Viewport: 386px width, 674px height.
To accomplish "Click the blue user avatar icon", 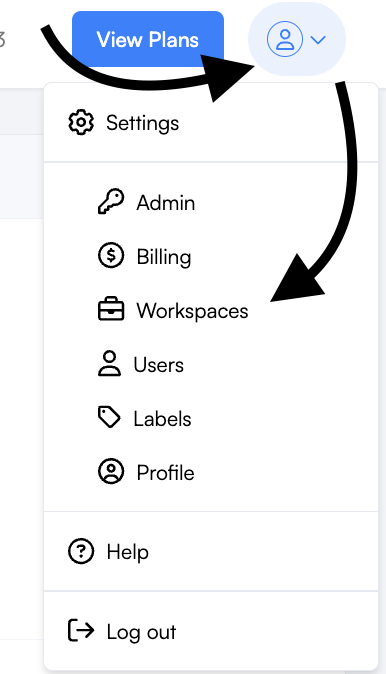I will (x=285, y=40).
